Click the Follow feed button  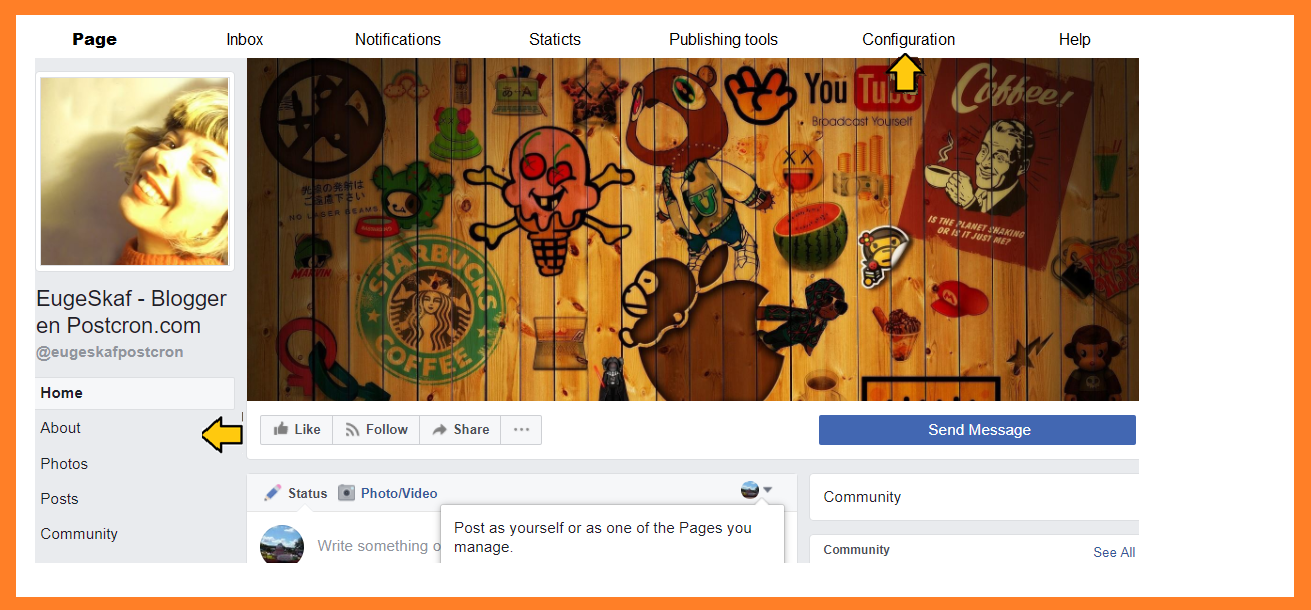click(376, 430)
